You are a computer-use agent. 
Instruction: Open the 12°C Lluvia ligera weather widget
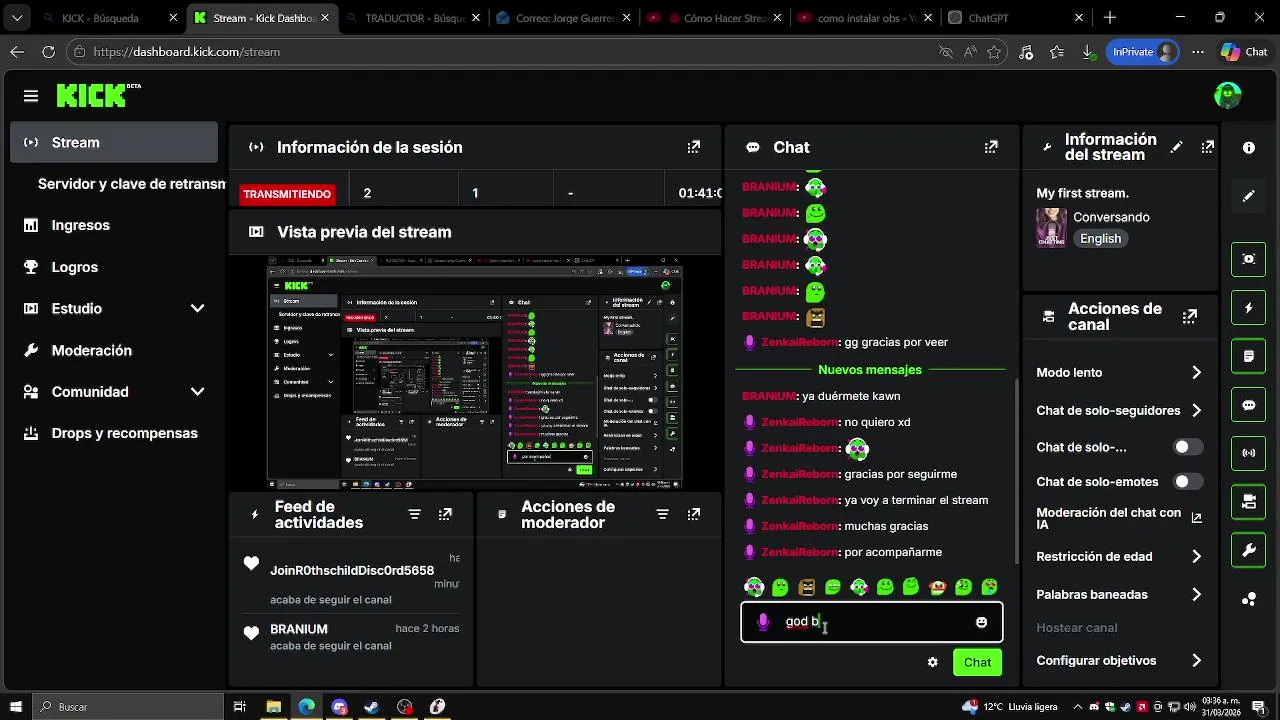[x=1009, y=707]
